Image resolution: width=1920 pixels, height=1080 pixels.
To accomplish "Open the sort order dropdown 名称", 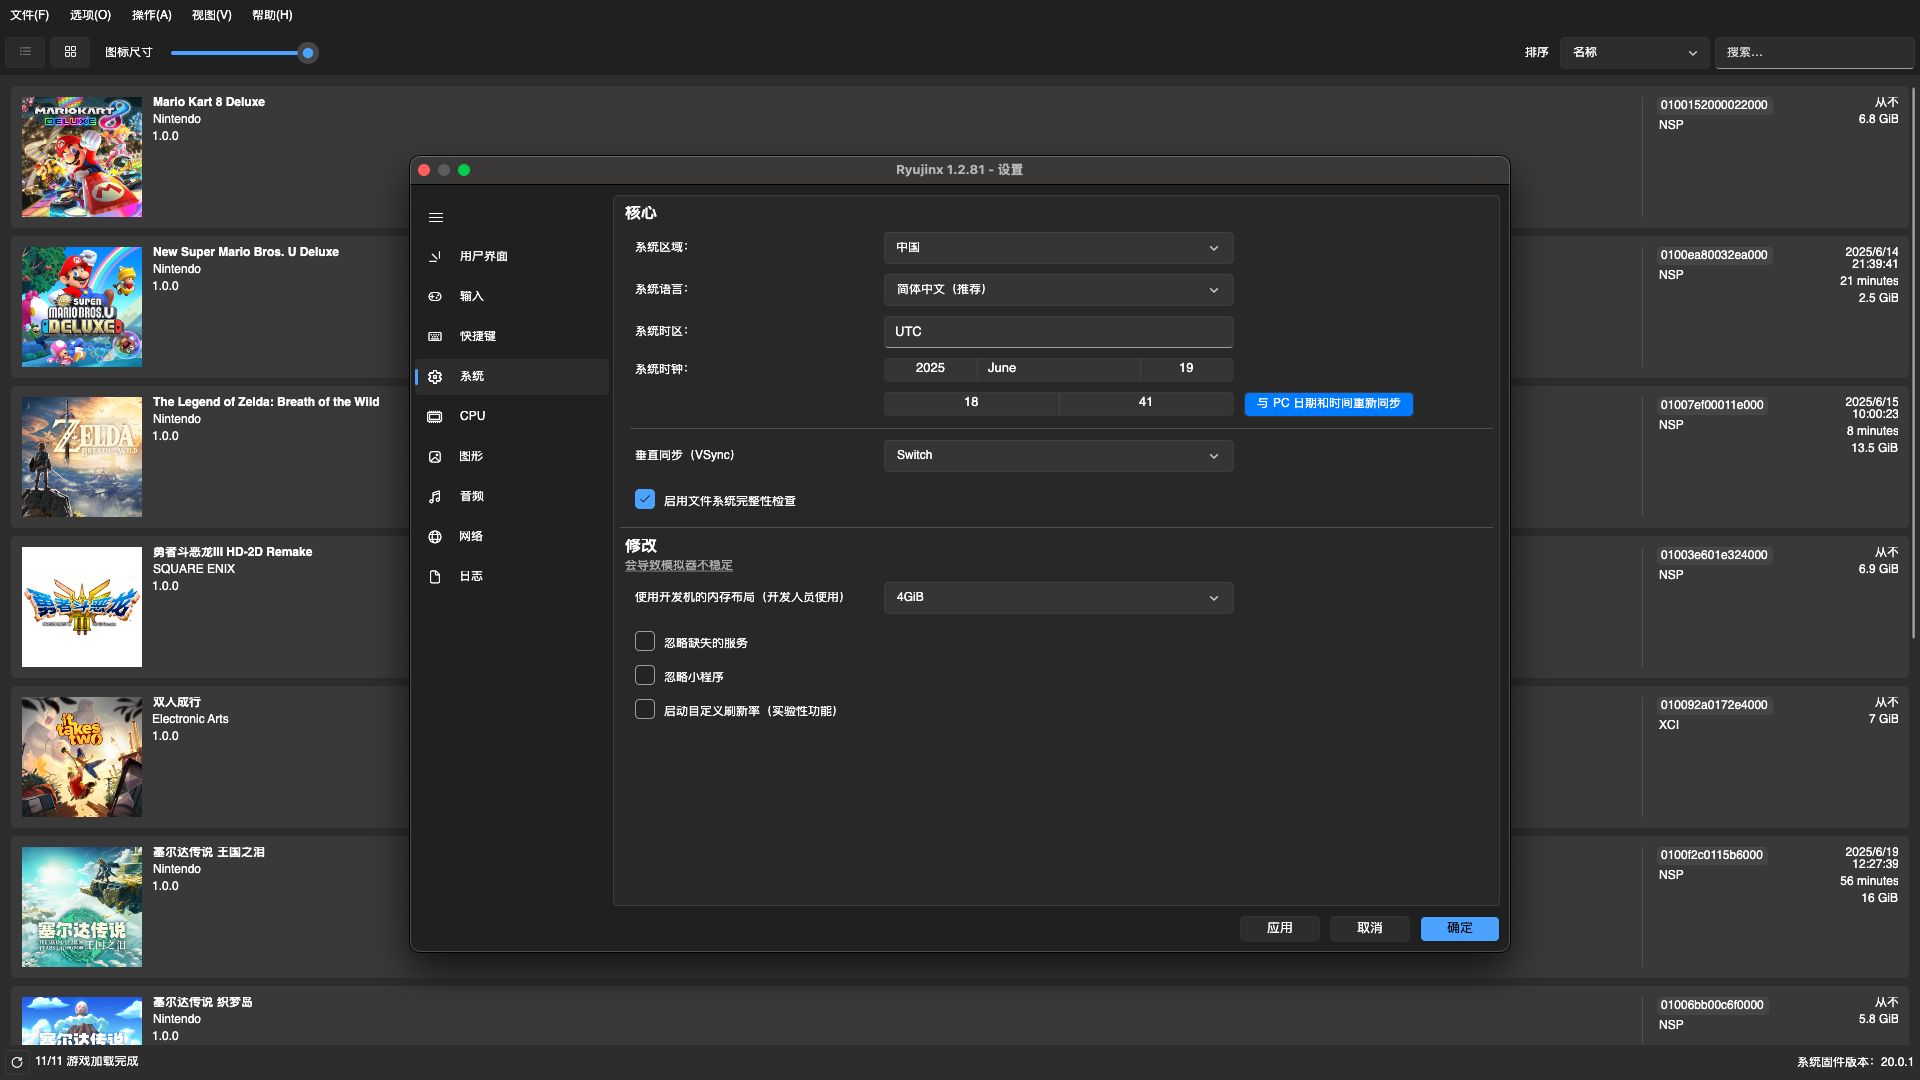I will click(1635, 53).
